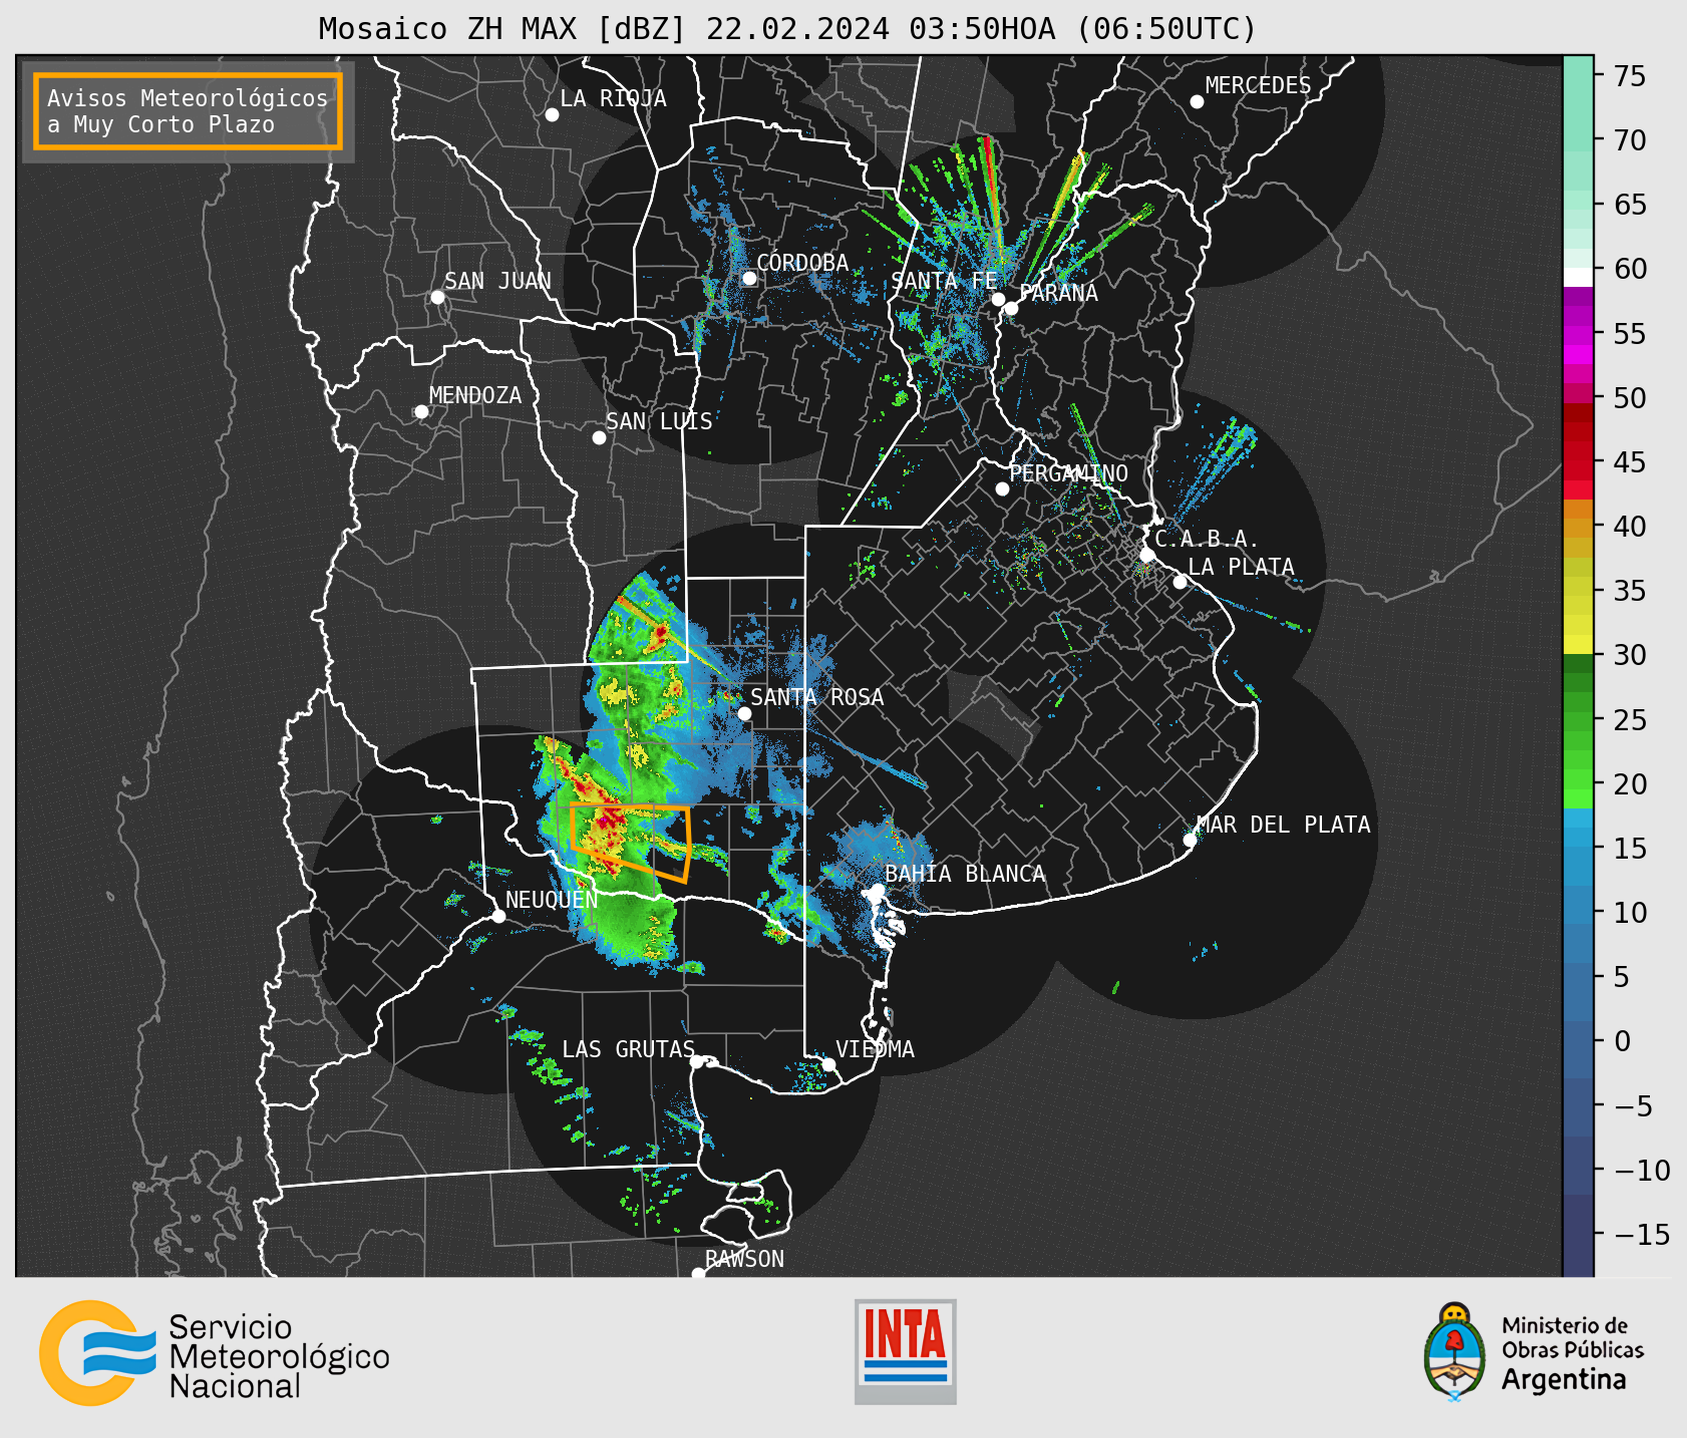Click the white dot marking Neuquén
This screenshot has width=1687, height=1438.
pos(498,916)
